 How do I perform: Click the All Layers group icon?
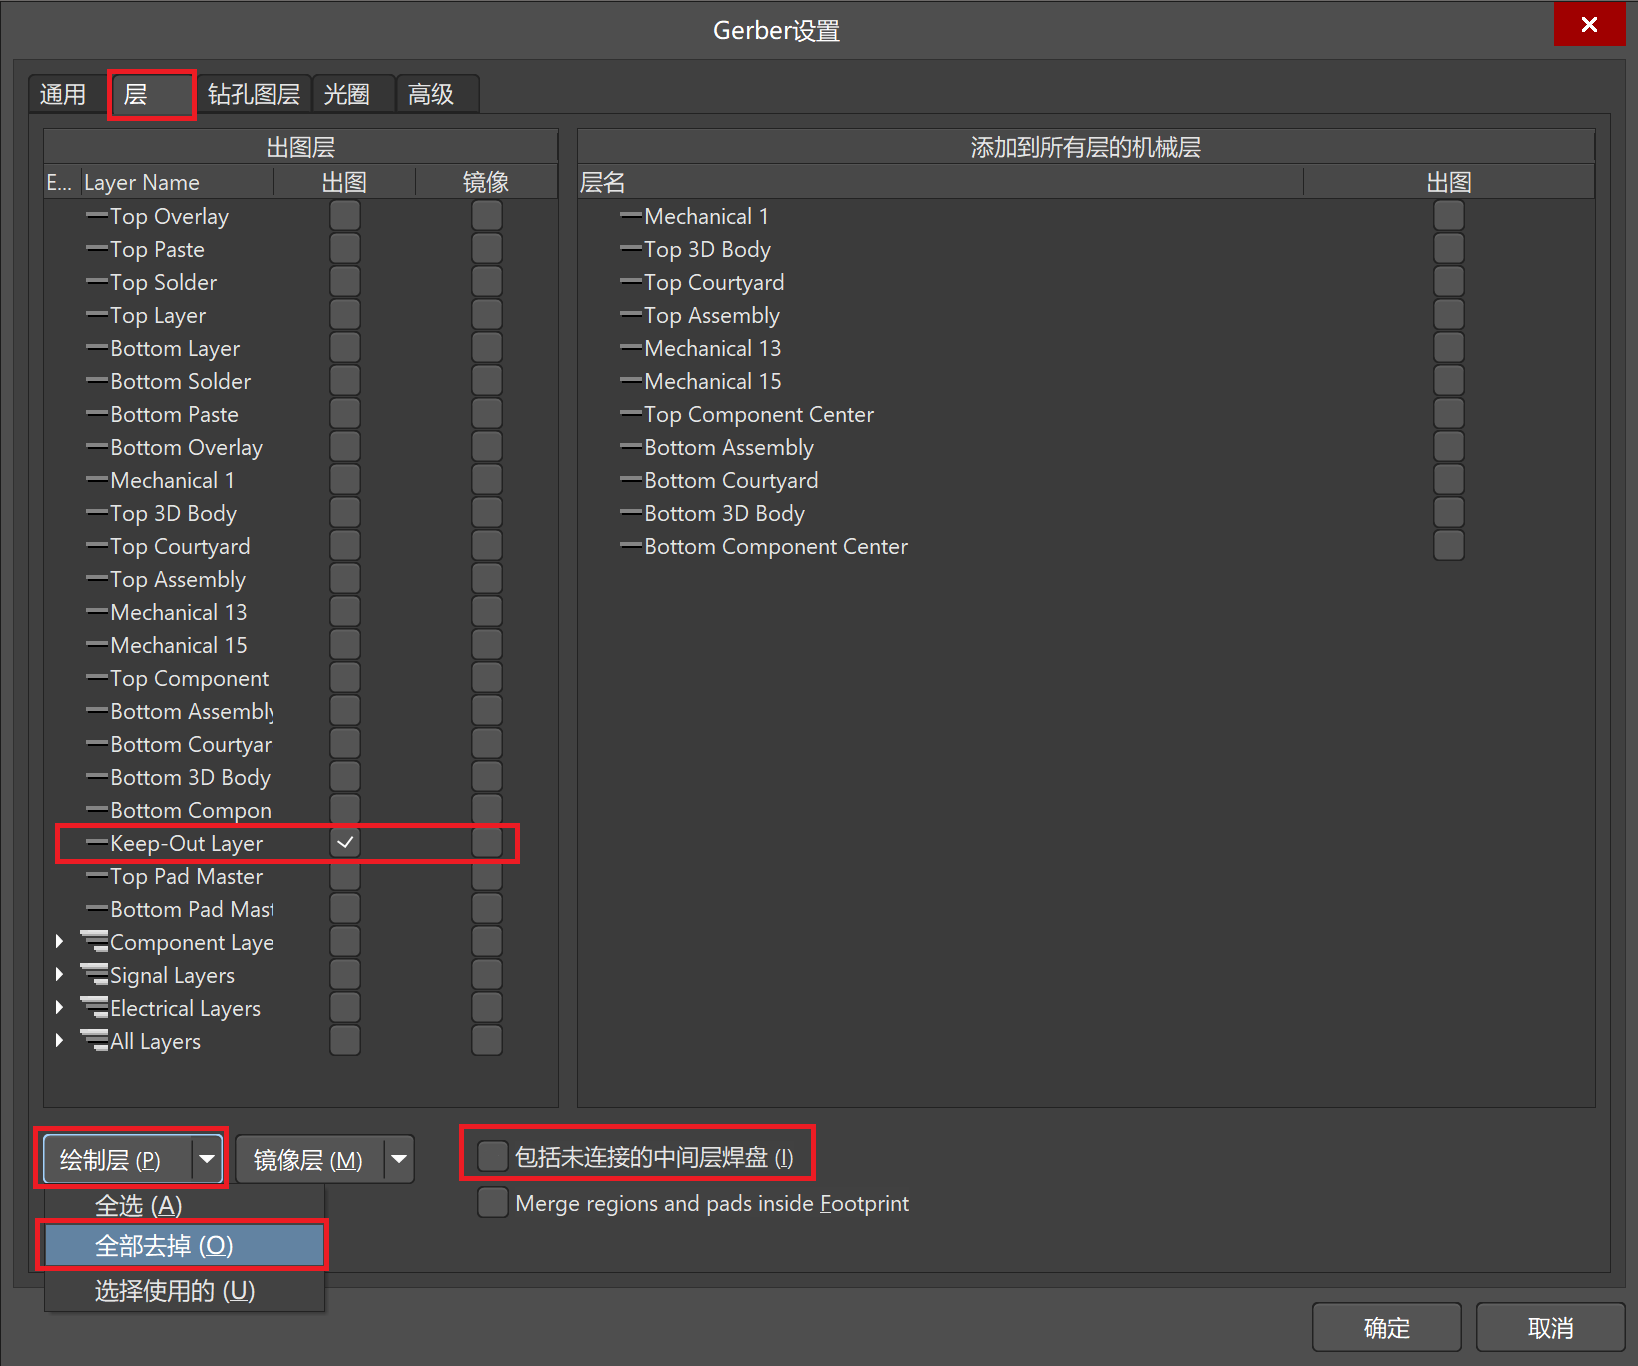(94, 1041)
